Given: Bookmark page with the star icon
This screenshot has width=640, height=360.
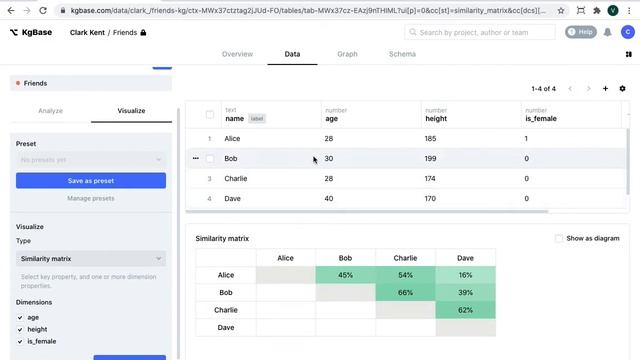Looking at the screenshot, I should 561,11.
